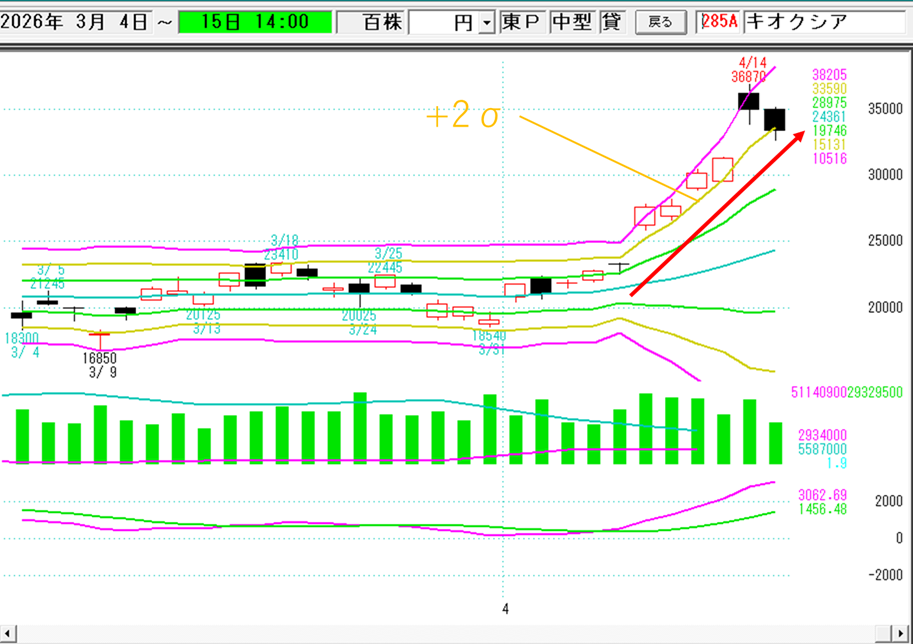Click the 貸 margin indicator
913x644 pixels.
(610, 22)
